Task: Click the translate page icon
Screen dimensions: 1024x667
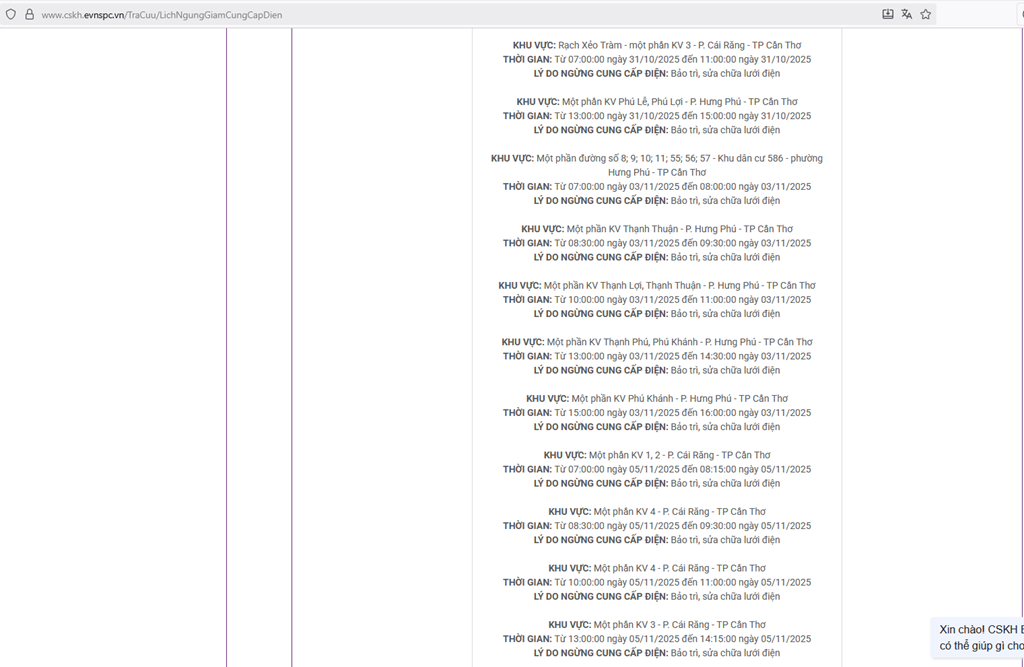Action: (x=906, y=14)
